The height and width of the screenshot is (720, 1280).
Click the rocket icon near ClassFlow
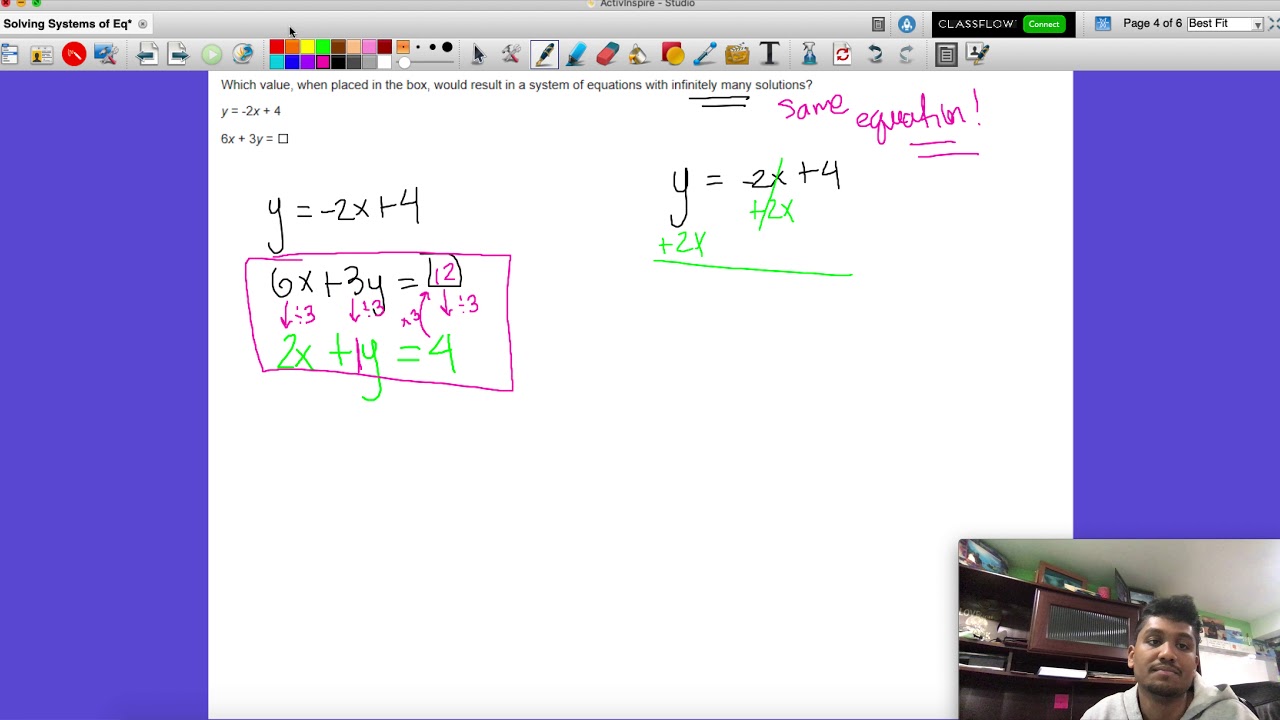pyautogui.click(x=906, y=24)
